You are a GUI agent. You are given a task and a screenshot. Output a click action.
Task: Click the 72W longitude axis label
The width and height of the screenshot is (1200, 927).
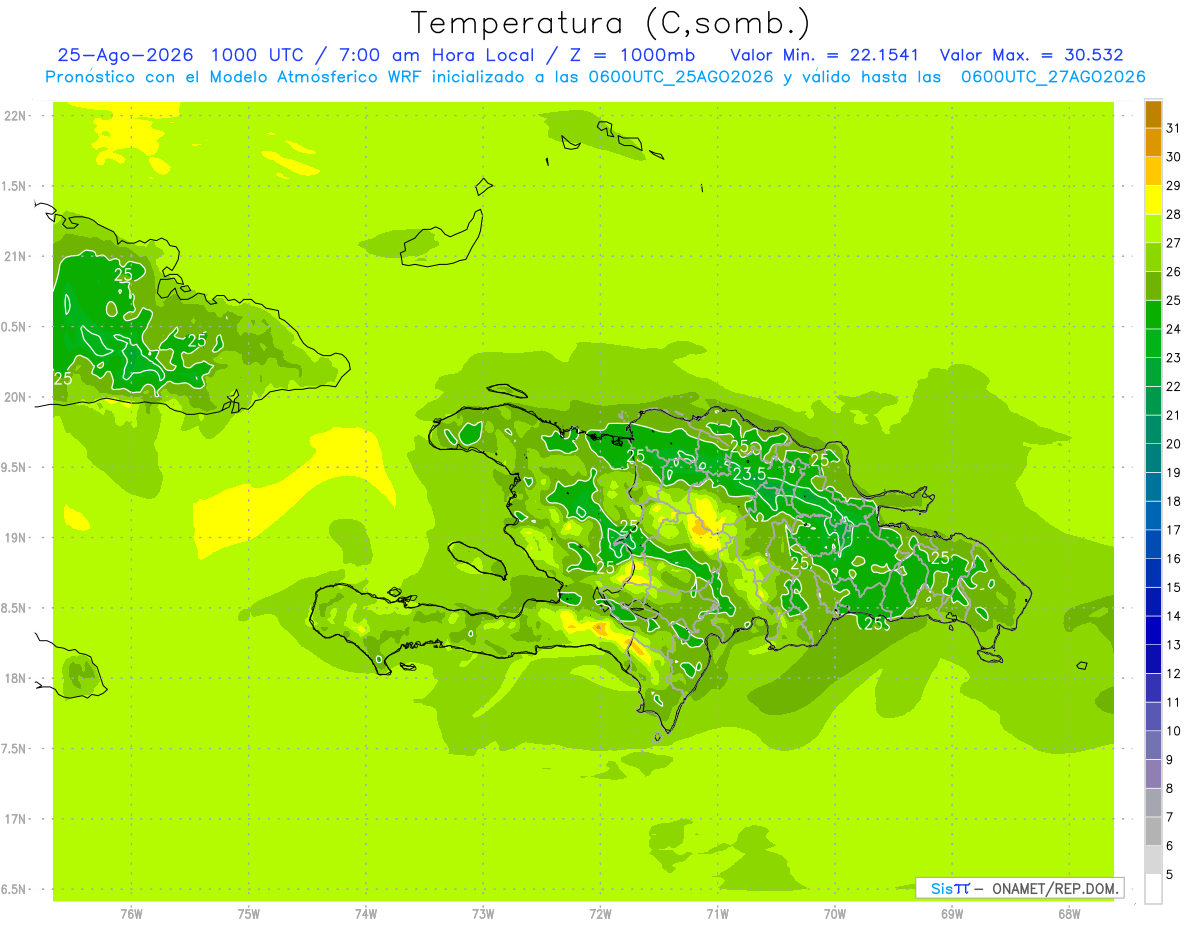[600, 913]
